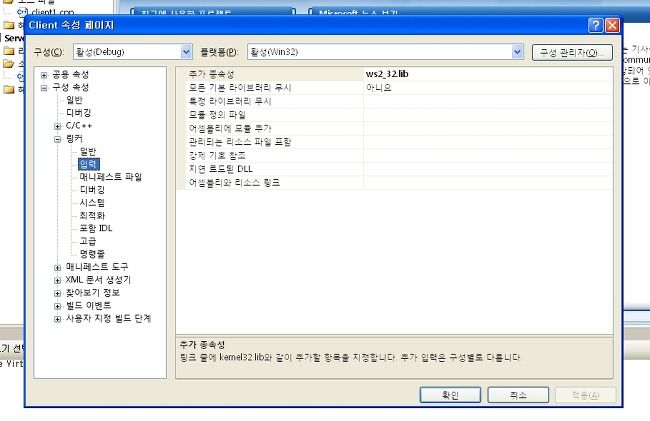Screen dimensions: 650x421
Task: Click the 취소 cancel button
Action: [518, 395]
